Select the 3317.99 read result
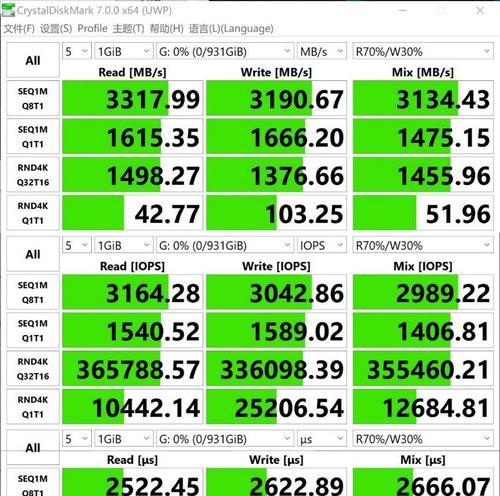Viewport: 500px width, 496px height. point(132,99)
